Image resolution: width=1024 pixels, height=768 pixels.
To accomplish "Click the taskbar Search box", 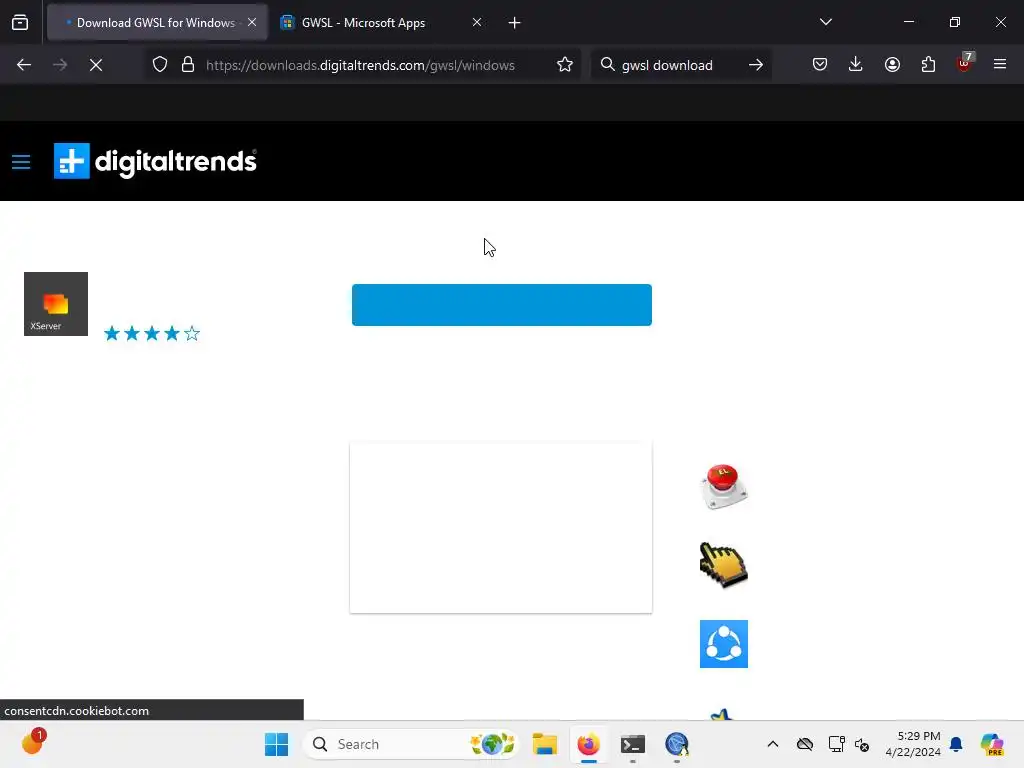I will click(x=411, y=744).
